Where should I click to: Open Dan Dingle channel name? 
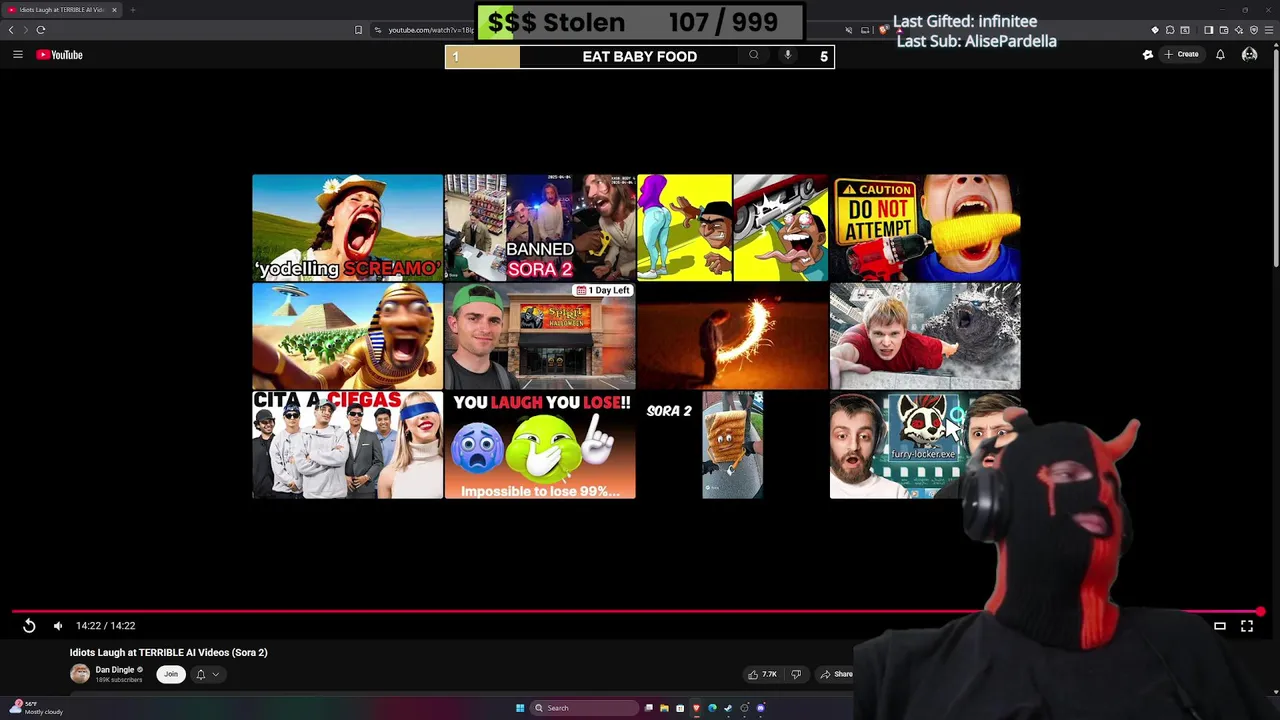tap(115, 670)
